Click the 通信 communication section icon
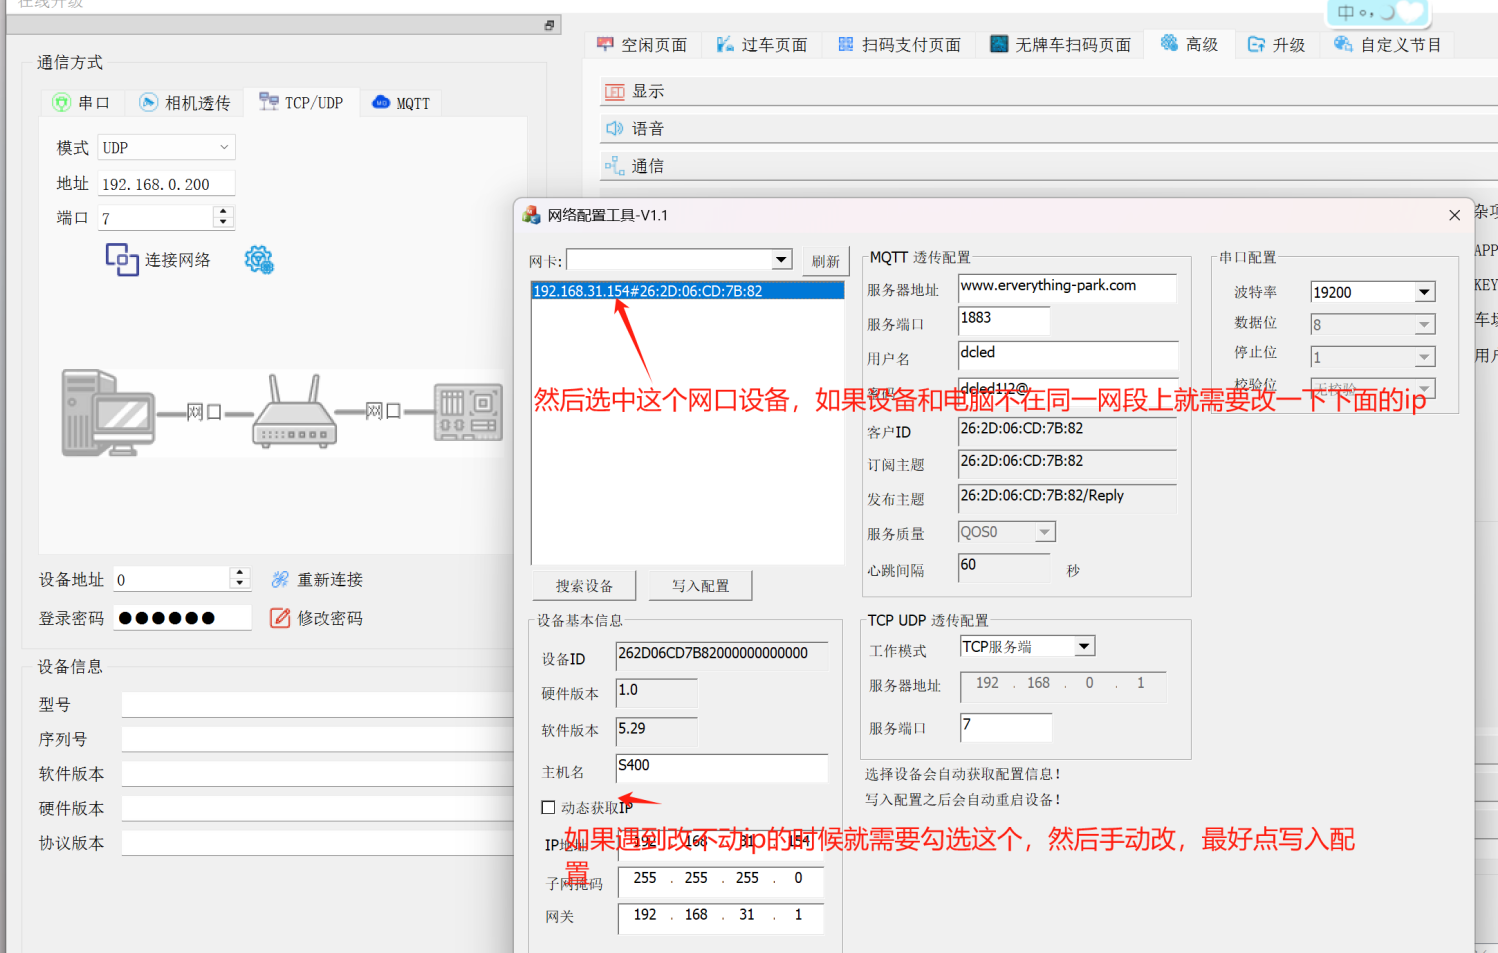 point(614,165)
